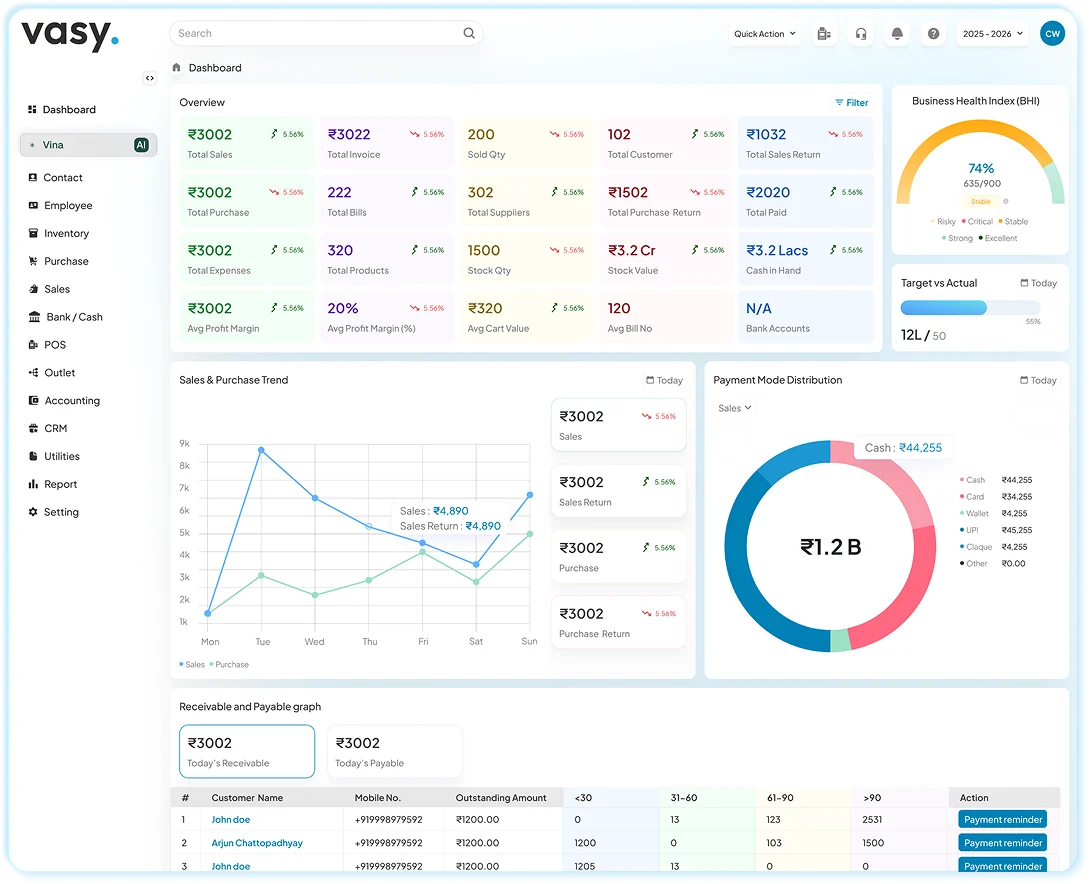Open notifications bell icon
1090x884 pixels.
click(897, 33)
